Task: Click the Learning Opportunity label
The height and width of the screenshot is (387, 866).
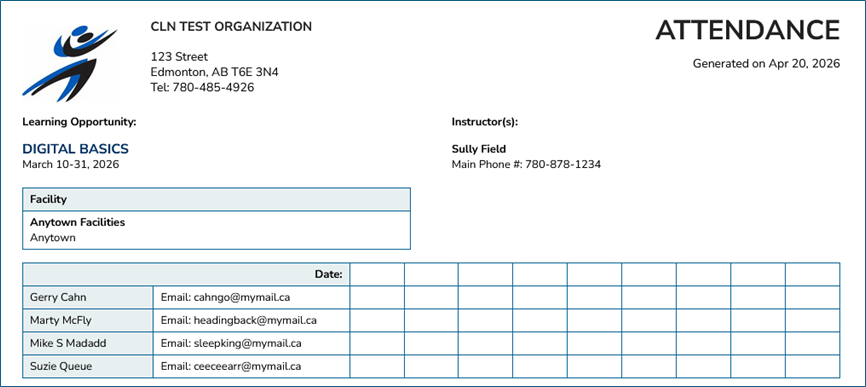Action: [79, 122]
